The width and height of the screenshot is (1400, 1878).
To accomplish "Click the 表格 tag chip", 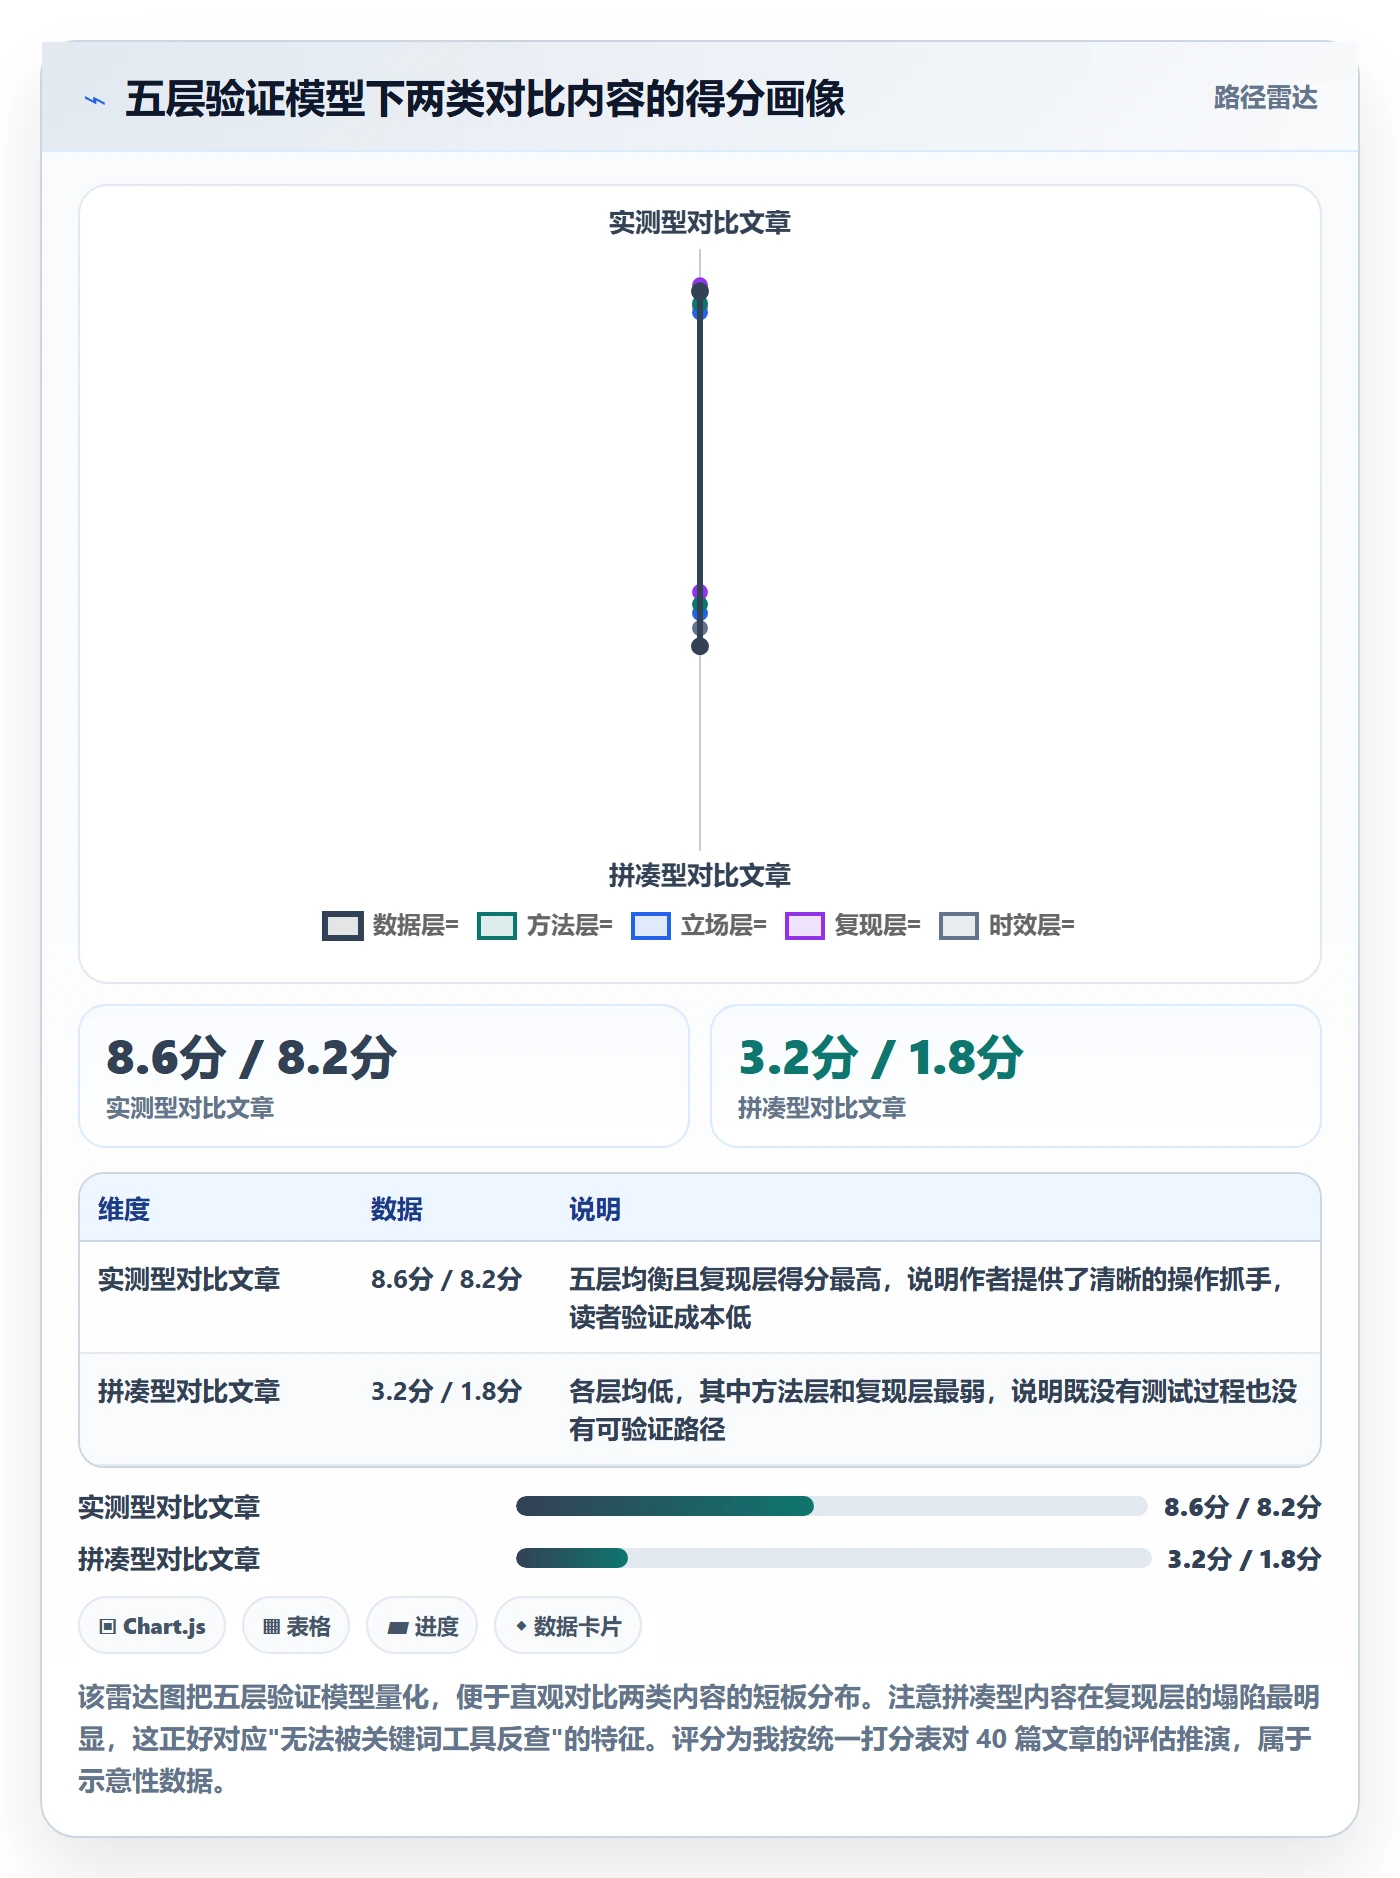I will (x=296, y=1626).
